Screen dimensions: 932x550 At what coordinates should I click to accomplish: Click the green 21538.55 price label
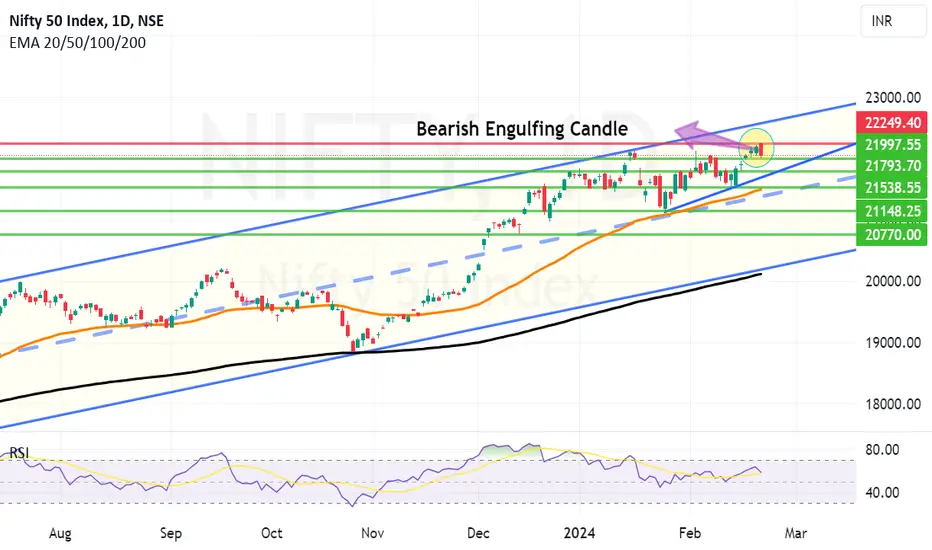click(x=892, y=188)
